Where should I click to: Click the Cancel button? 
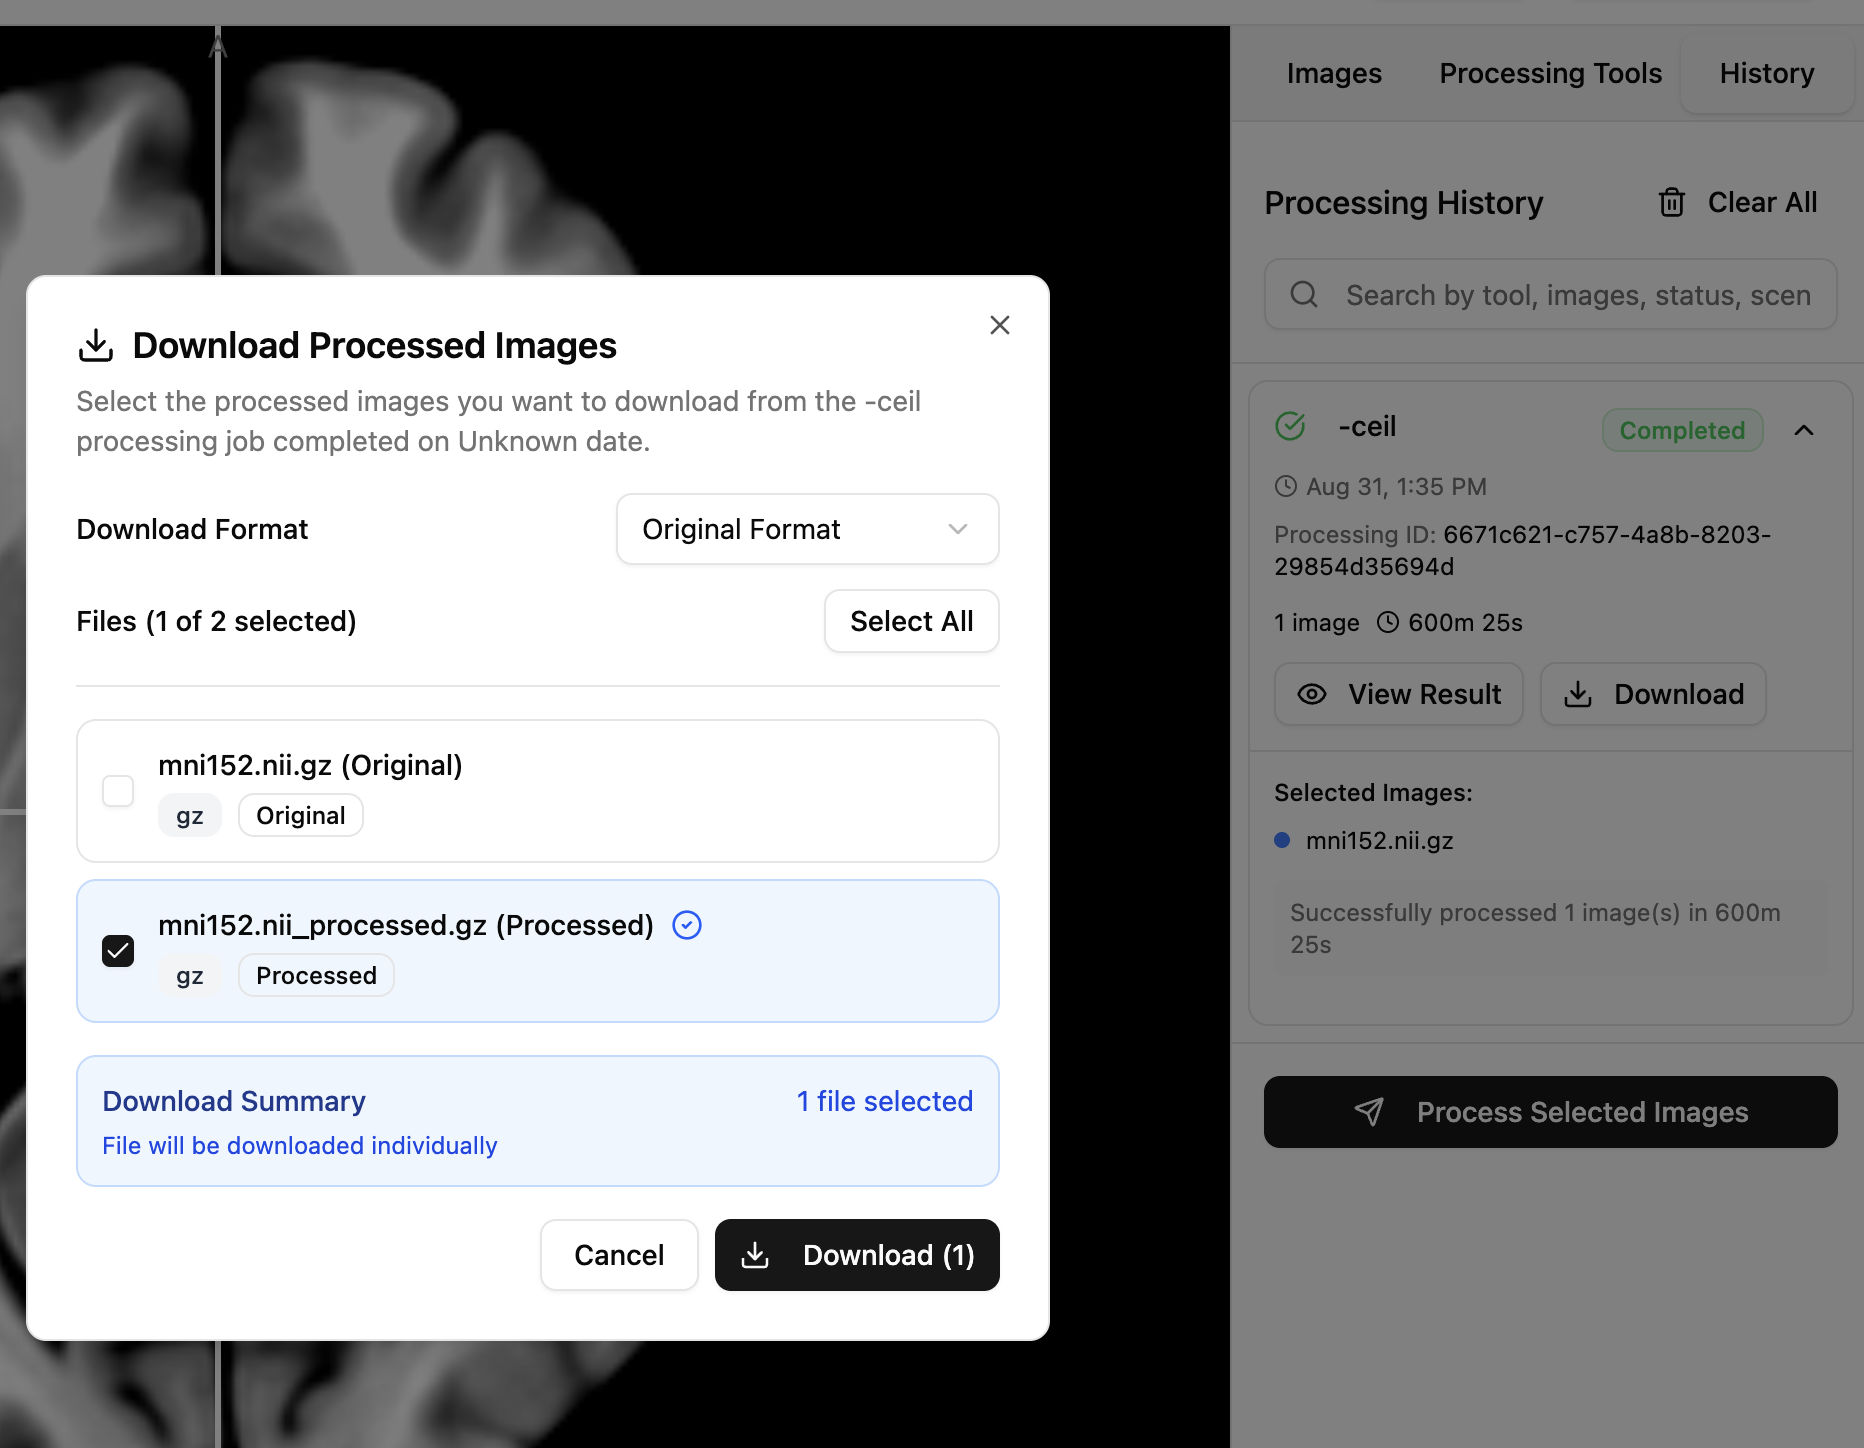pos(619,1255)
